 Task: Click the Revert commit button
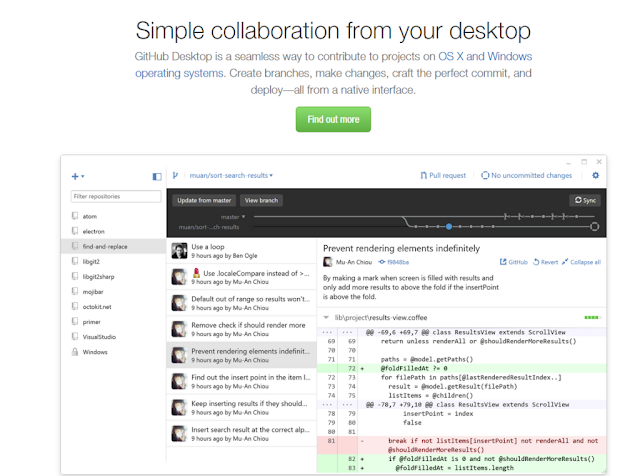pos(545,262)
